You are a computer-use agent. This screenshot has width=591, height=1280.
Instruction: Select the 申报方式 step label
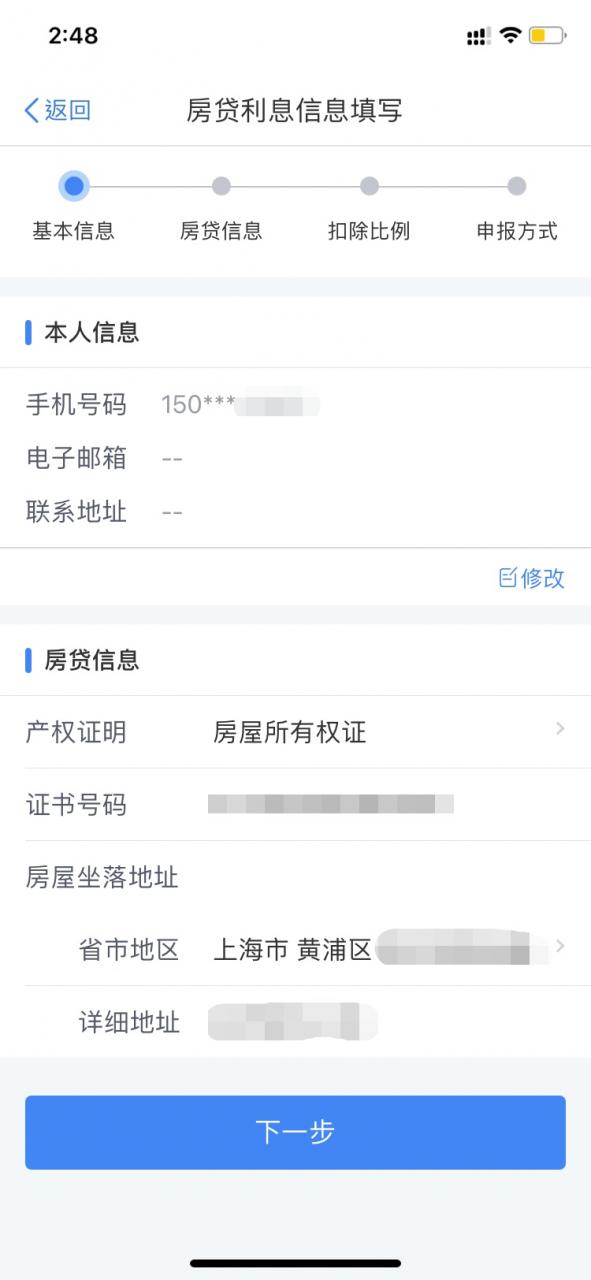coord(516,230)
